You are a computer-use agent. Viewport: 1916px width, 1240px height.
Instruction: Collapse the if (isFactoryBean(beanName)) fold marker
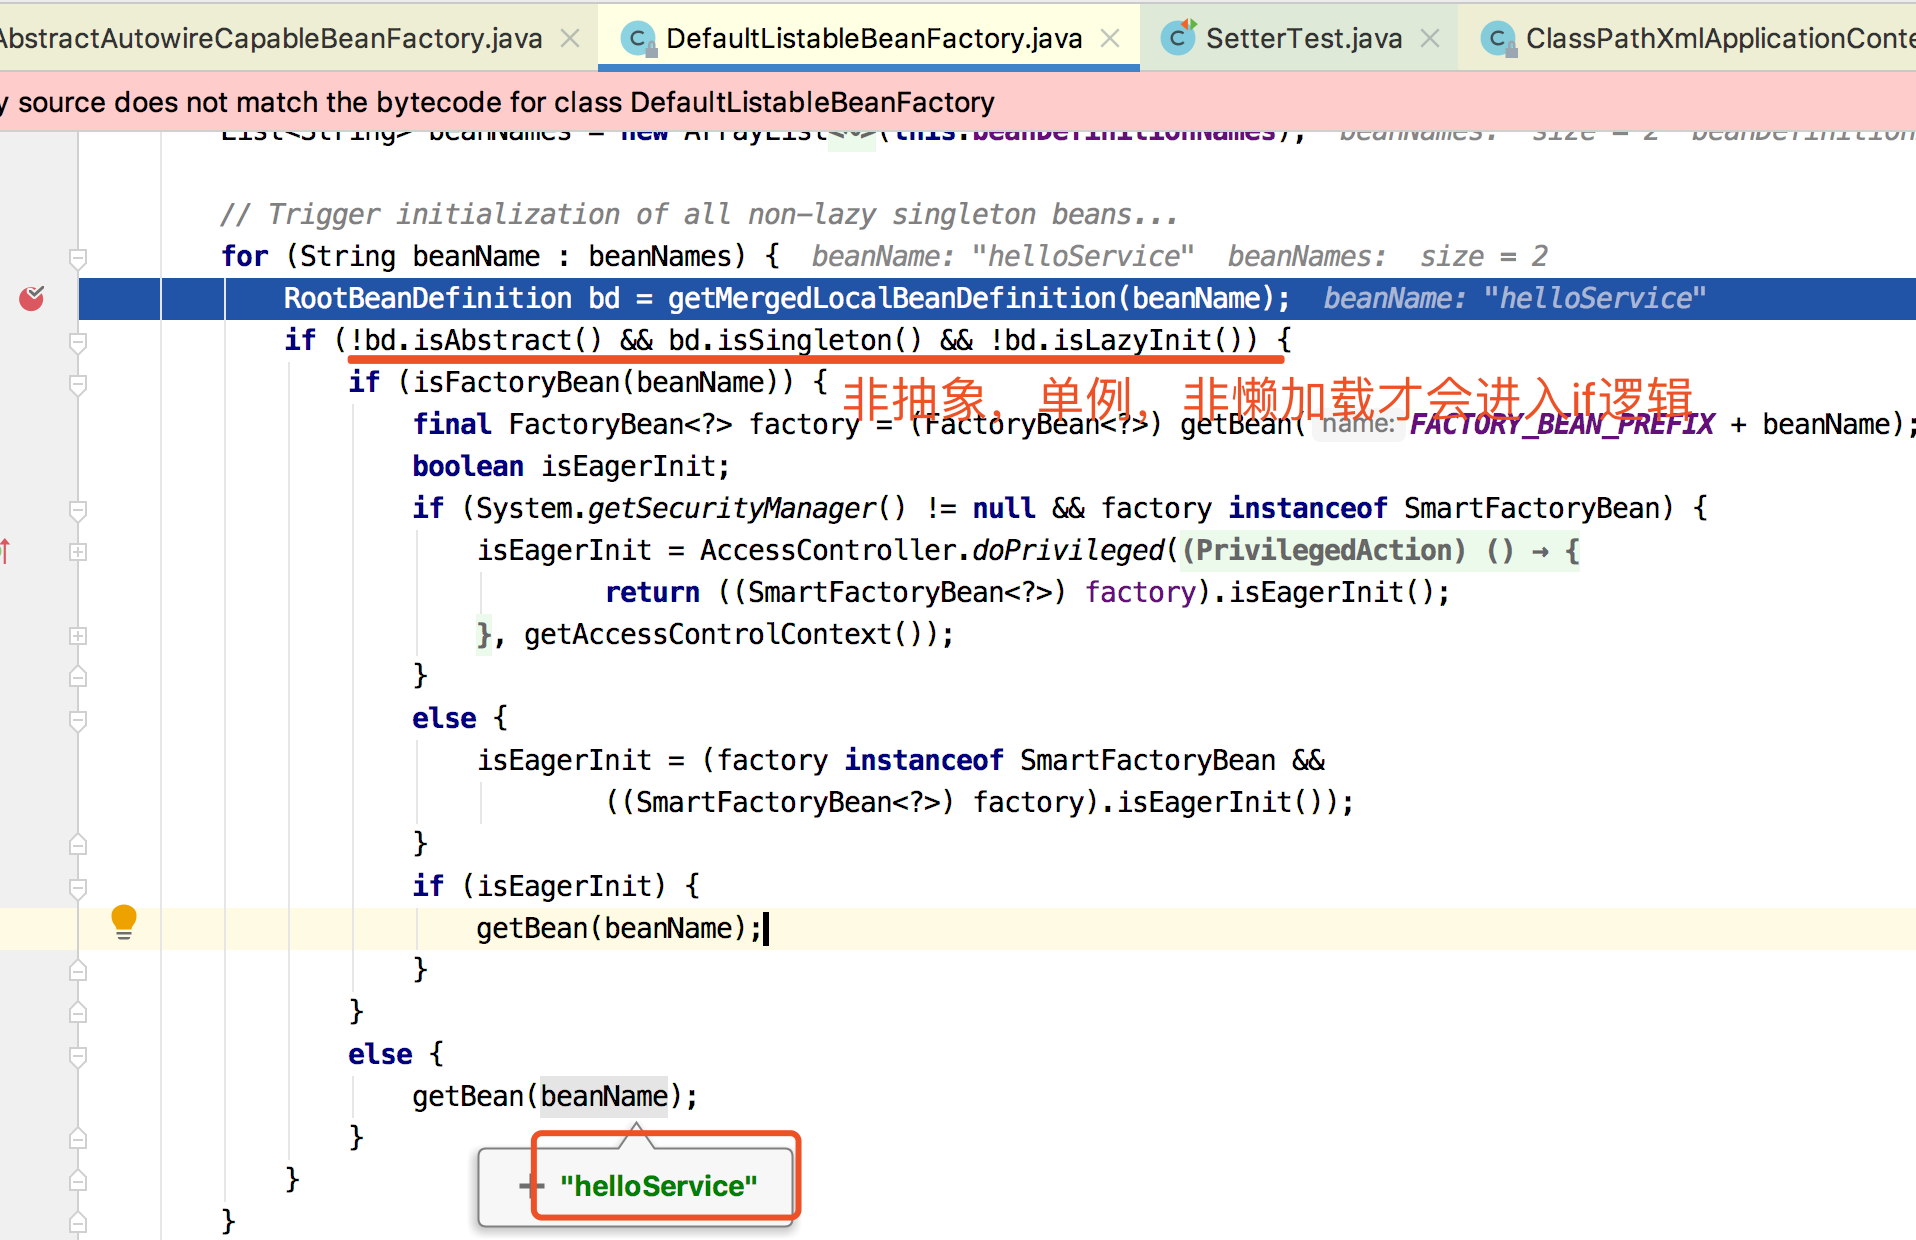[x=78, y=383]
